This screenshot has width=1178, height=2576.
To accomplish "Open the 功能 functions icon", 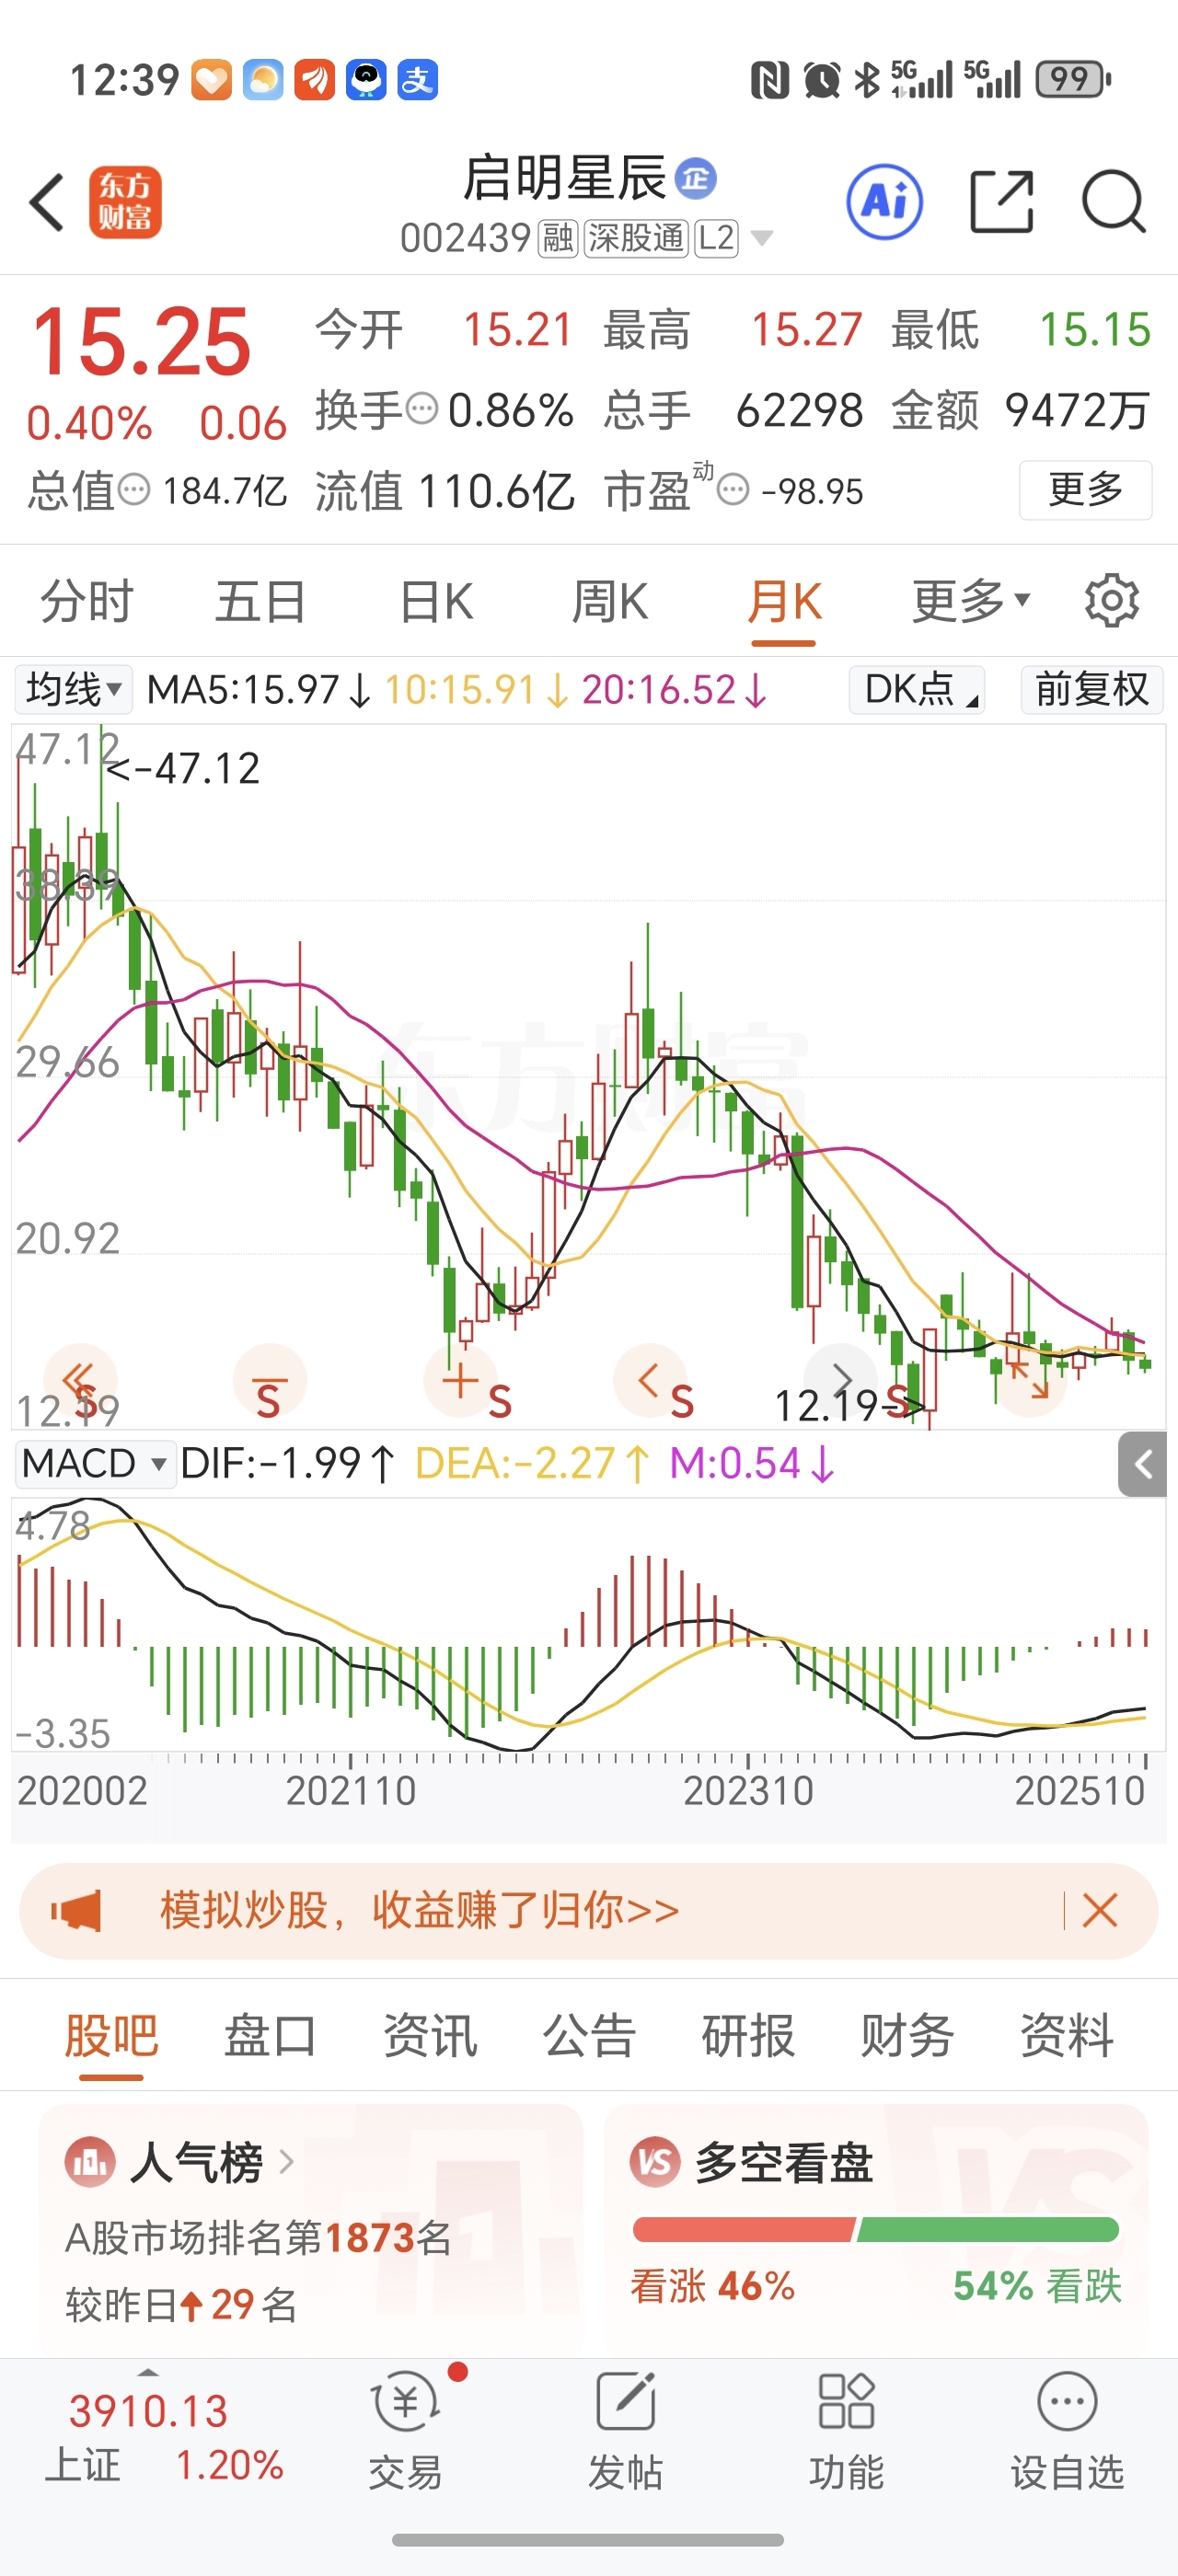I will (846, 2432).
